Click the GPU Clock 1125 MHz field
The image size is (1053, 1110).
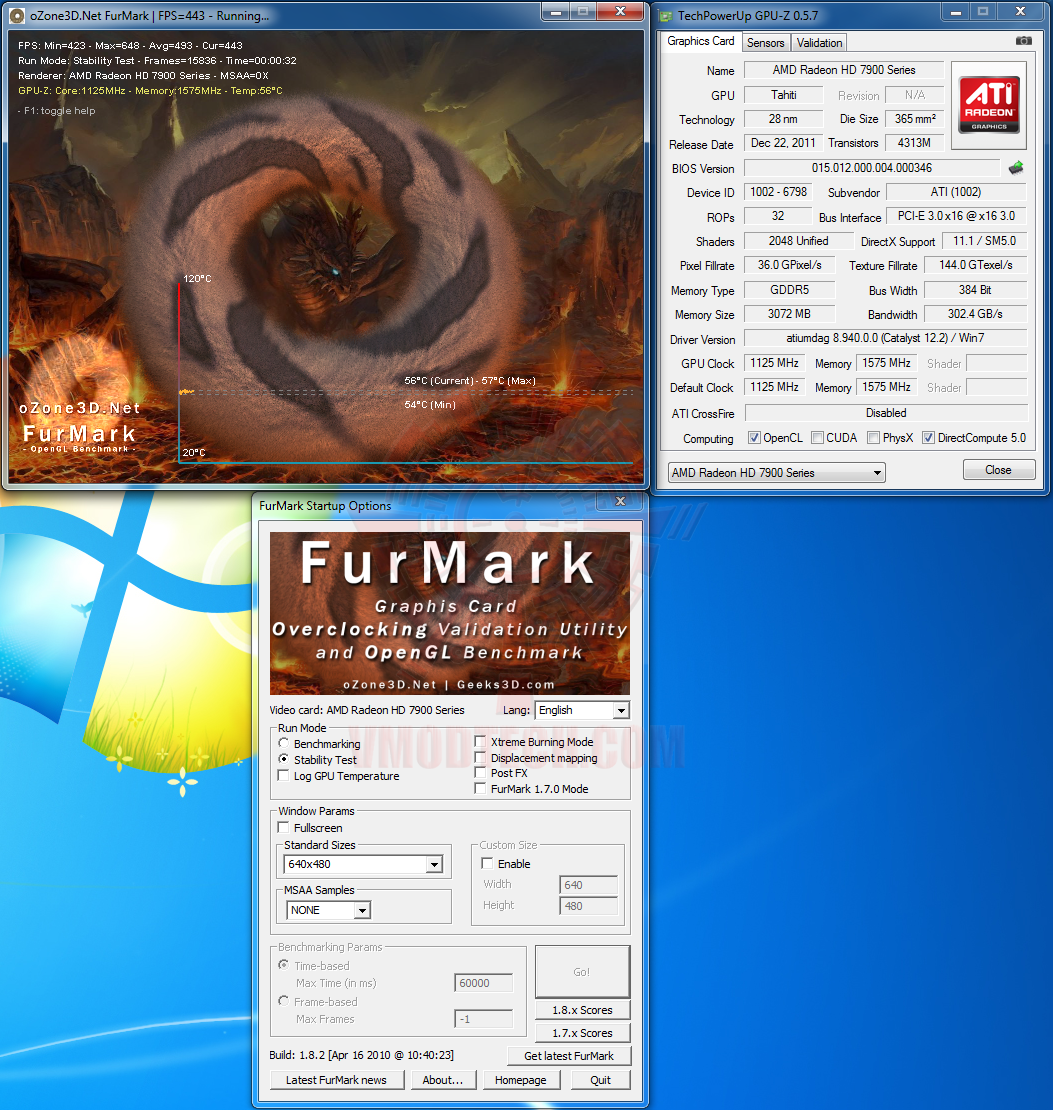[774, 363]
